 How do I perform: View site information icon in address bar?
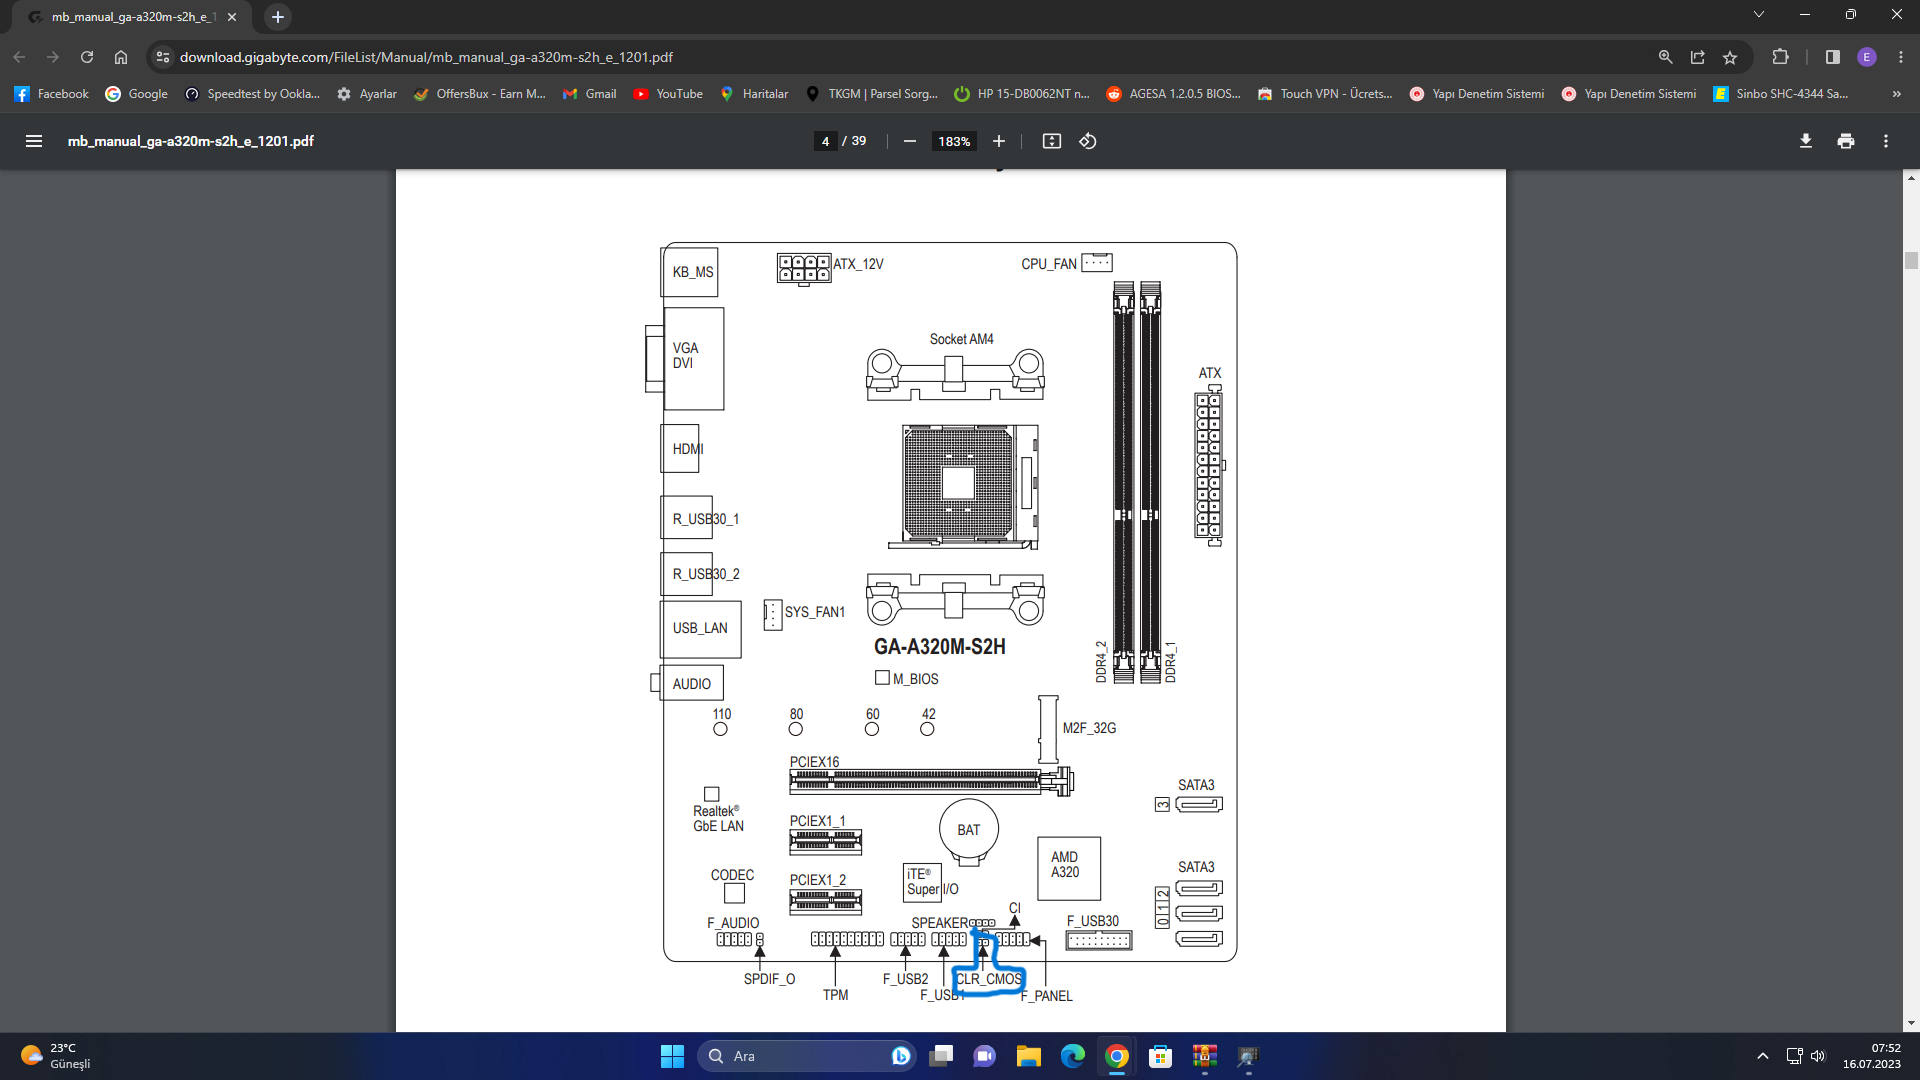tap(163, 57)
